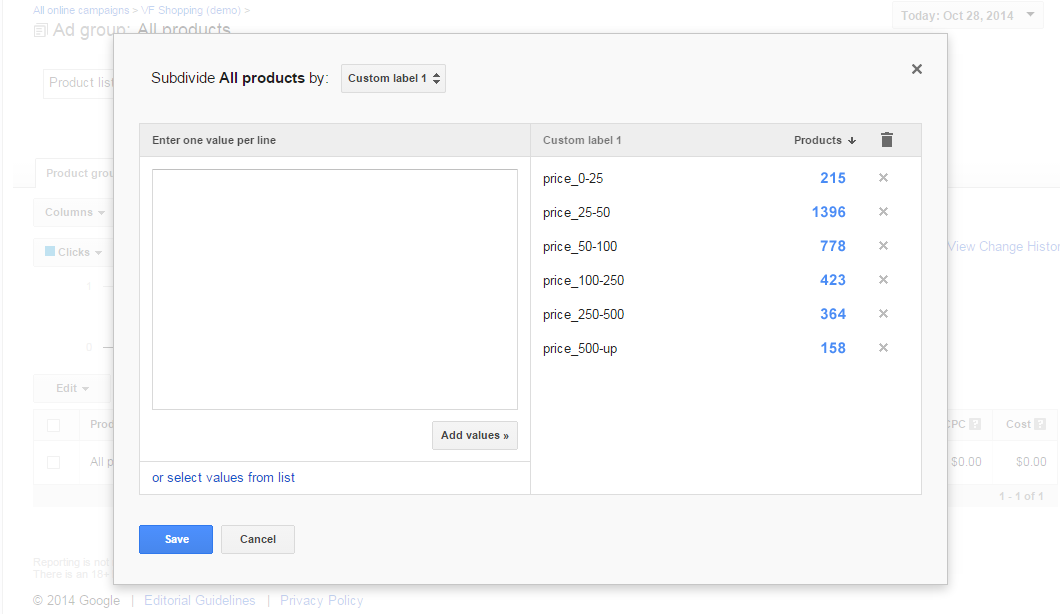The image size is (1060, 614).
Task: Open Privacy Policy footer link
Action: coord(321,600)
